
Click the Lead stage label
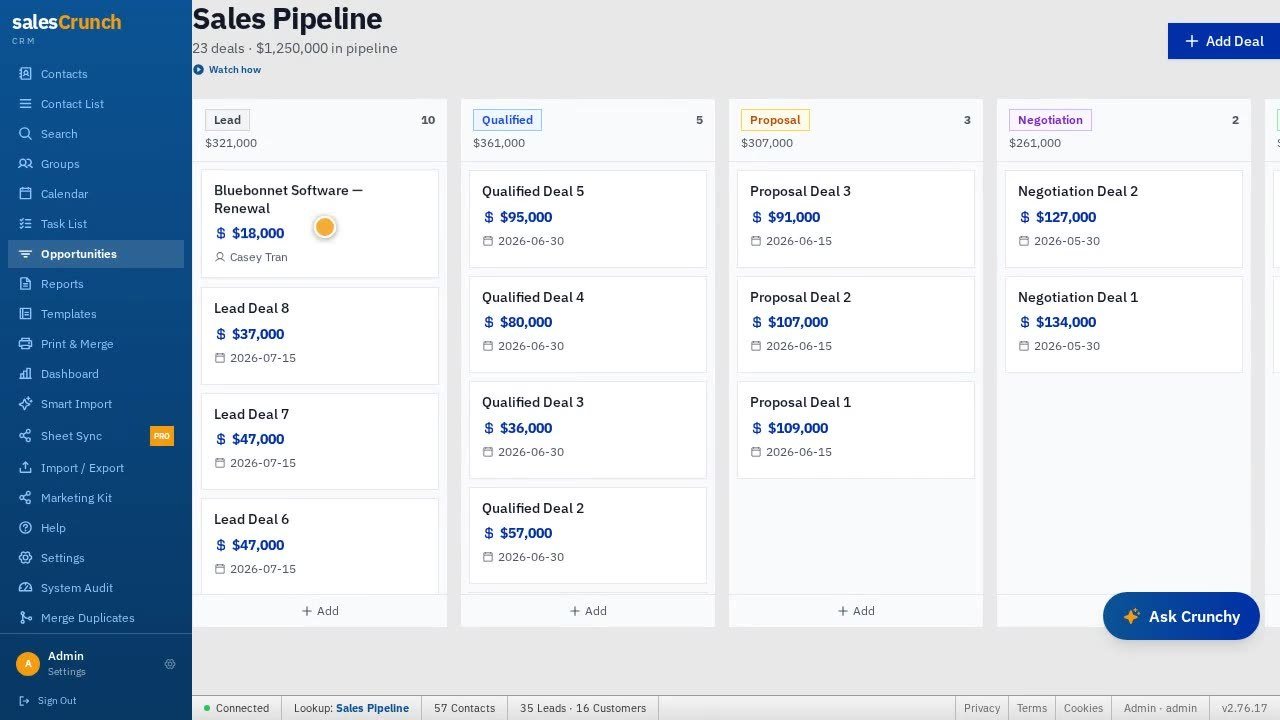[227, 120]
